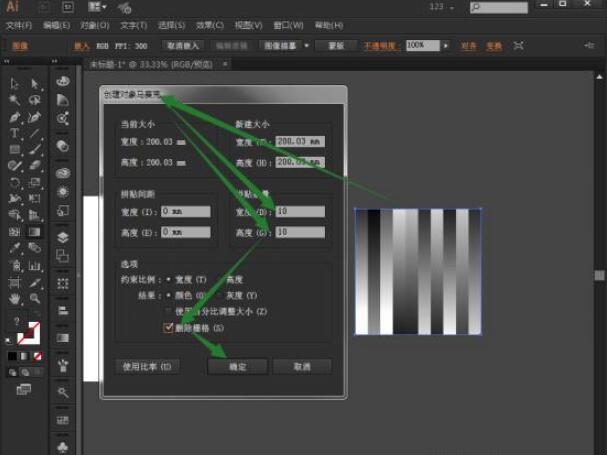Uncheck the 删除栅格 (S) checkbox
This screenshot has height=455, width=607.
168,328
